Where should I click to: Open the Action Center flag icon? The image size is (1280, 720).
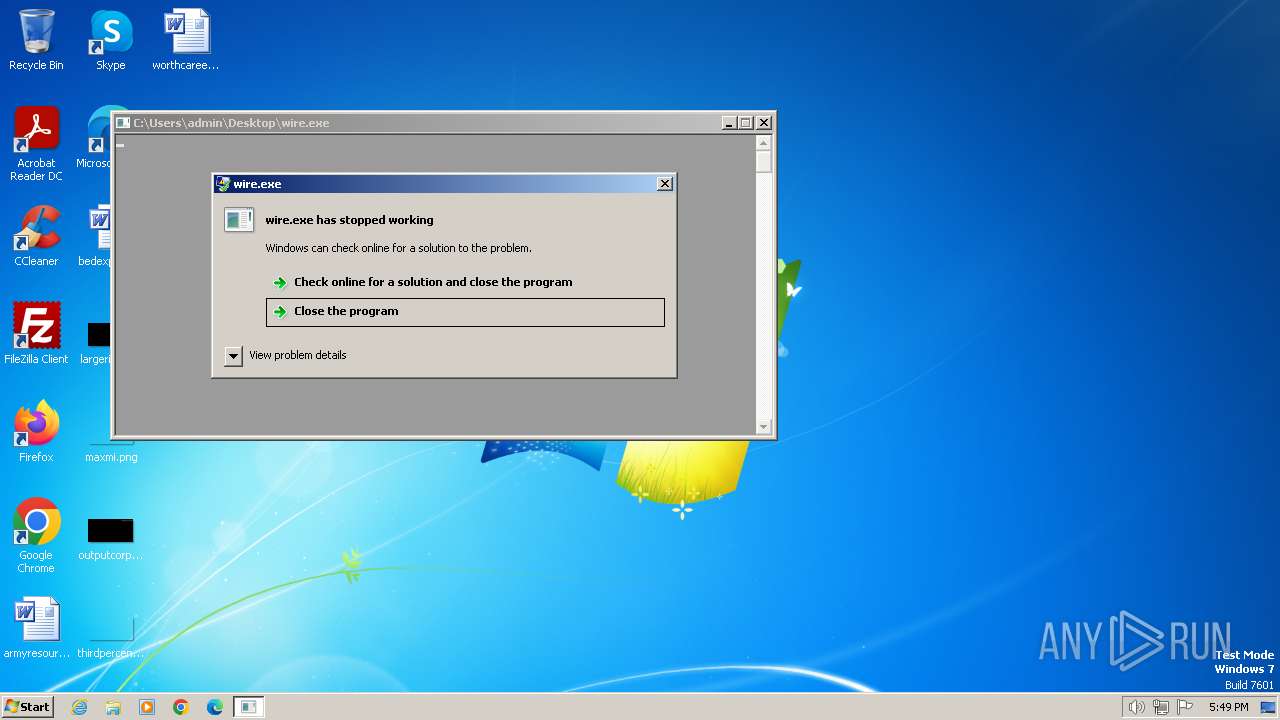pos(1185,707)
